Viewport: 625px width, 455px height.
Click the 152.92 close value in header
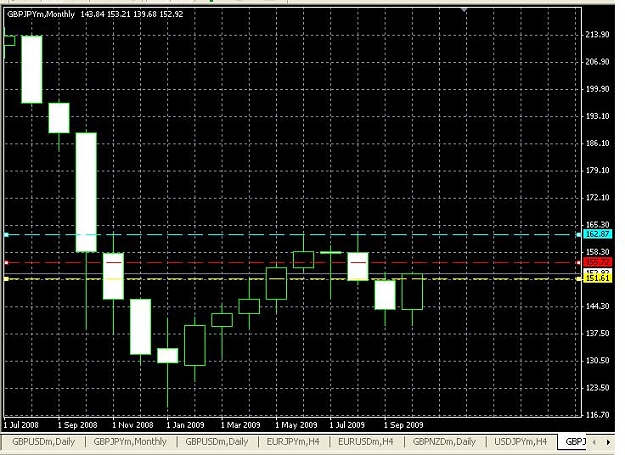tap(171, 14)
